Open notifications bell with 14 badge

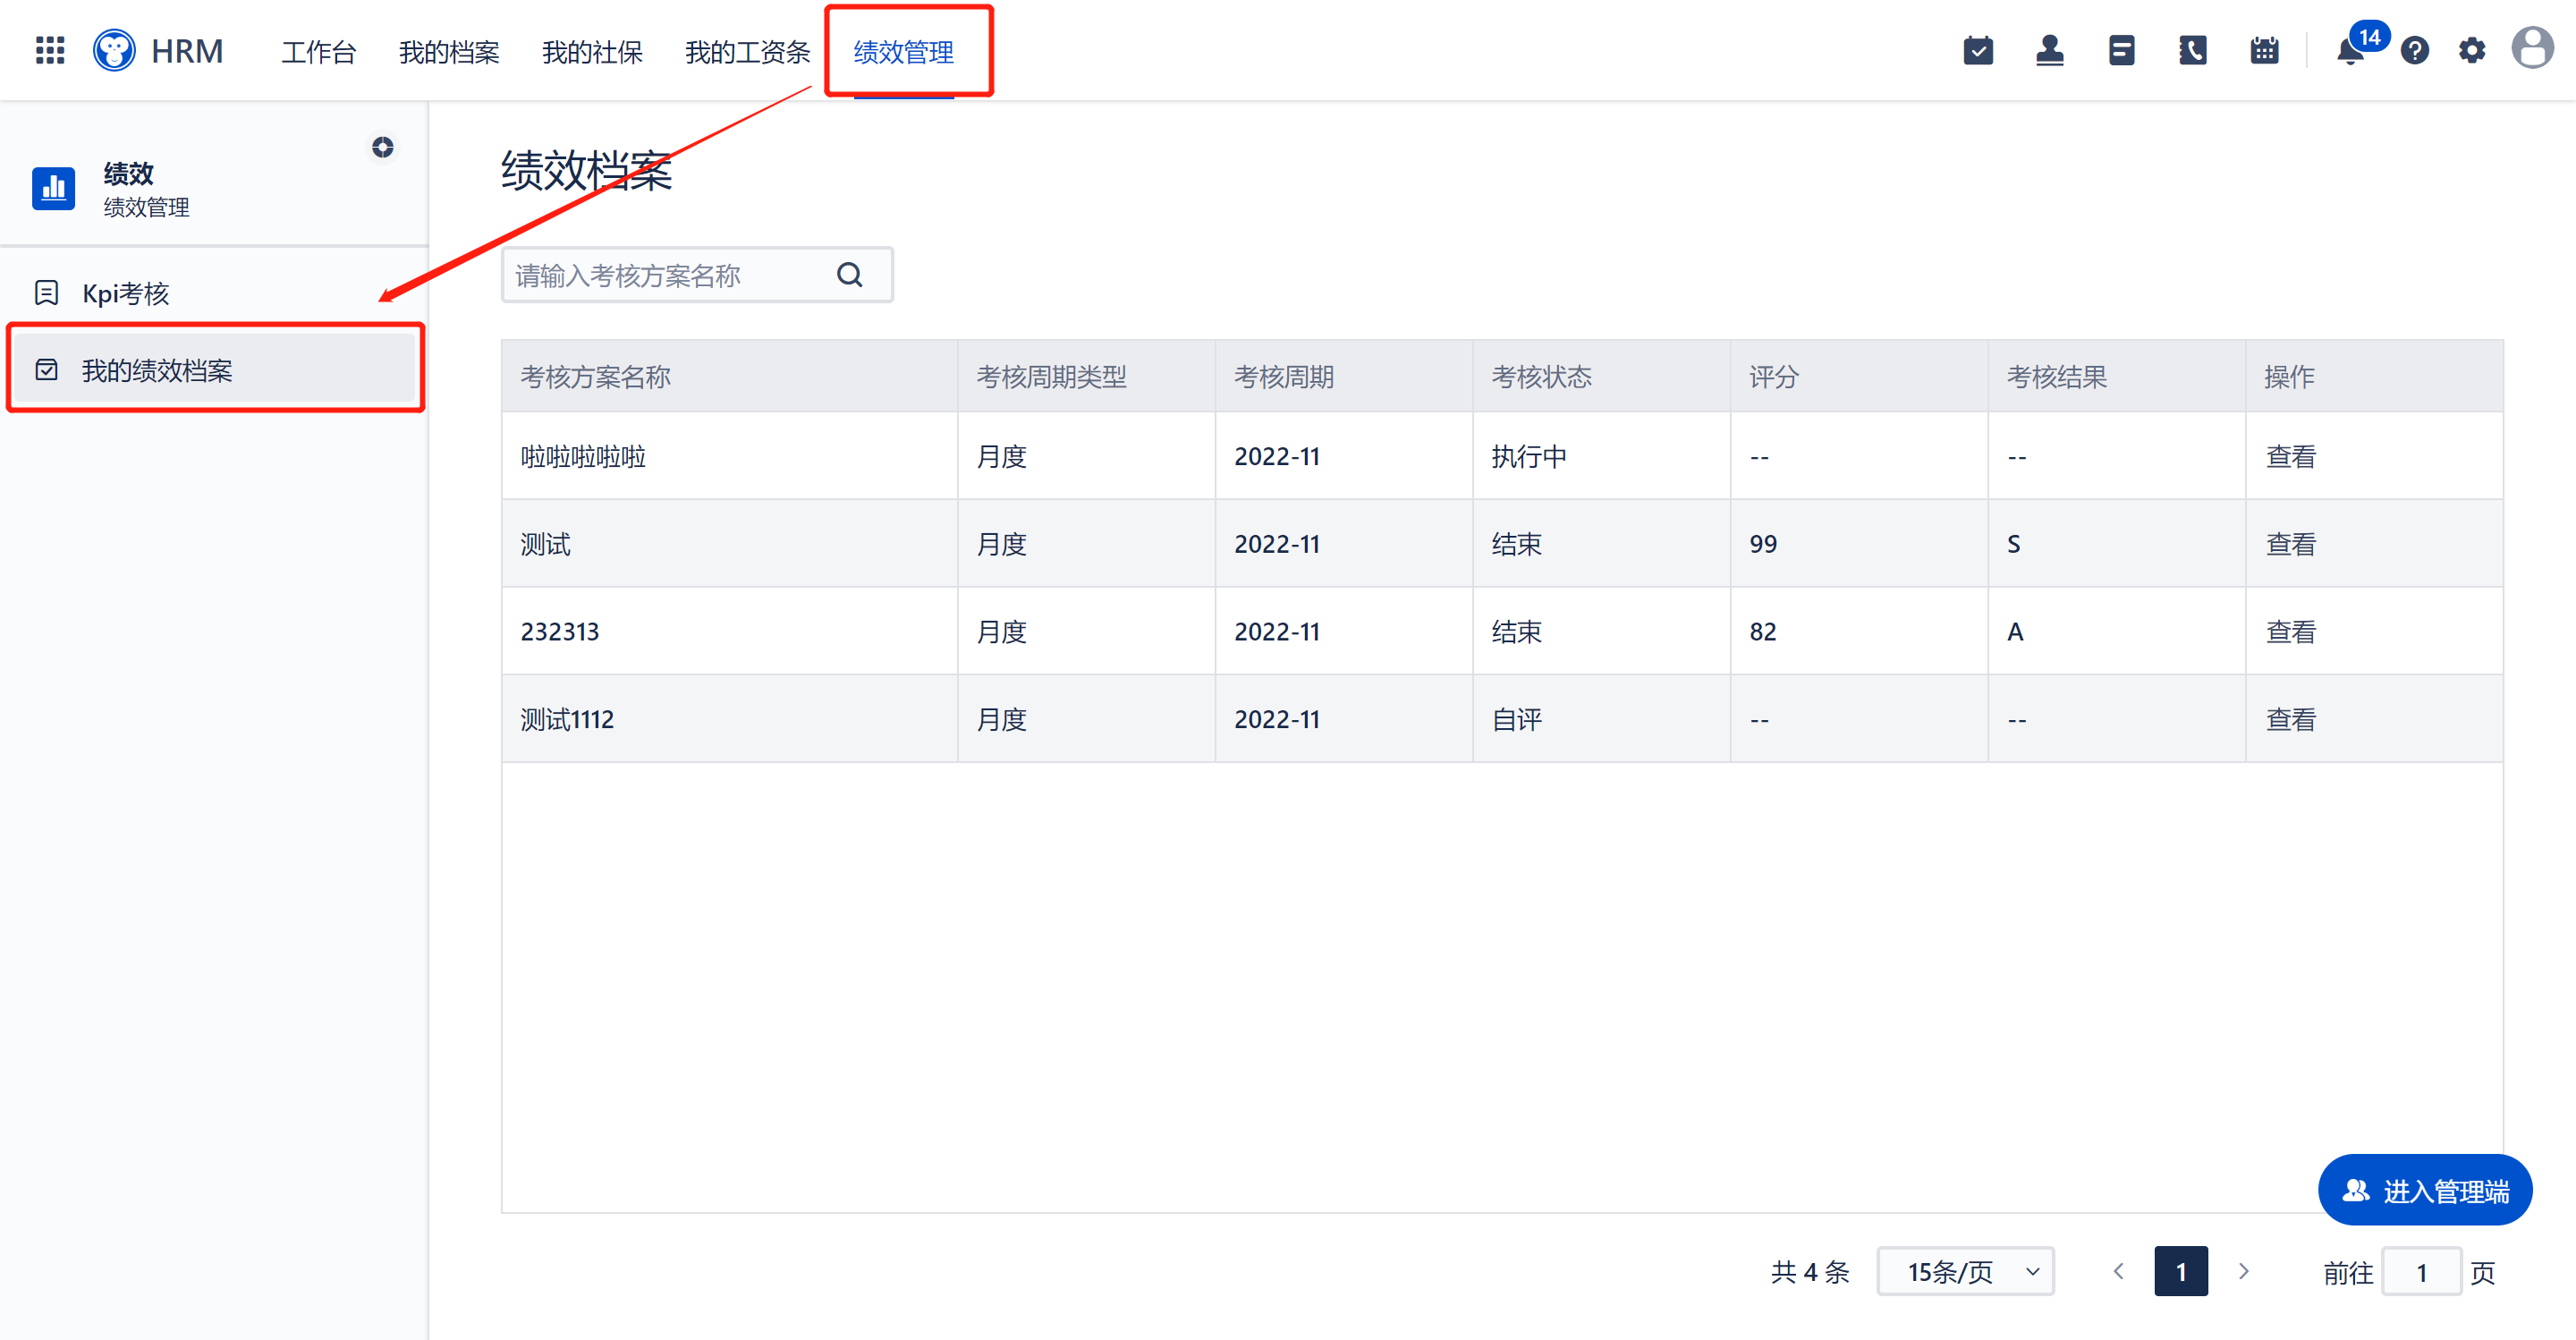[2352, 50]
